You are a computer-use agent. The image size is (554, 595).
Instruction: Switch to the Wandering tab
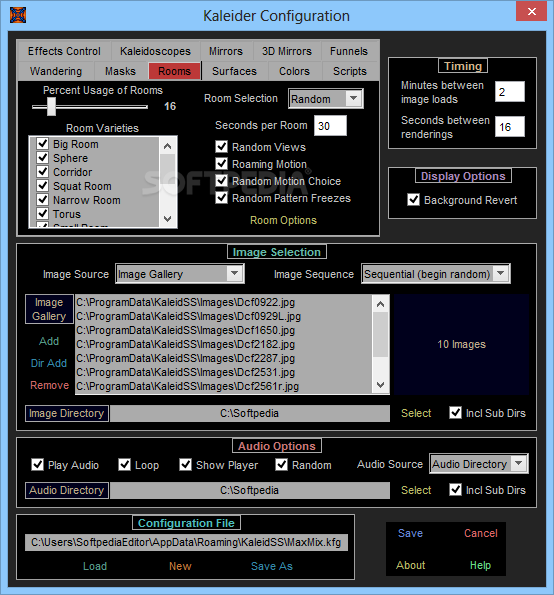tap(56, 71)
